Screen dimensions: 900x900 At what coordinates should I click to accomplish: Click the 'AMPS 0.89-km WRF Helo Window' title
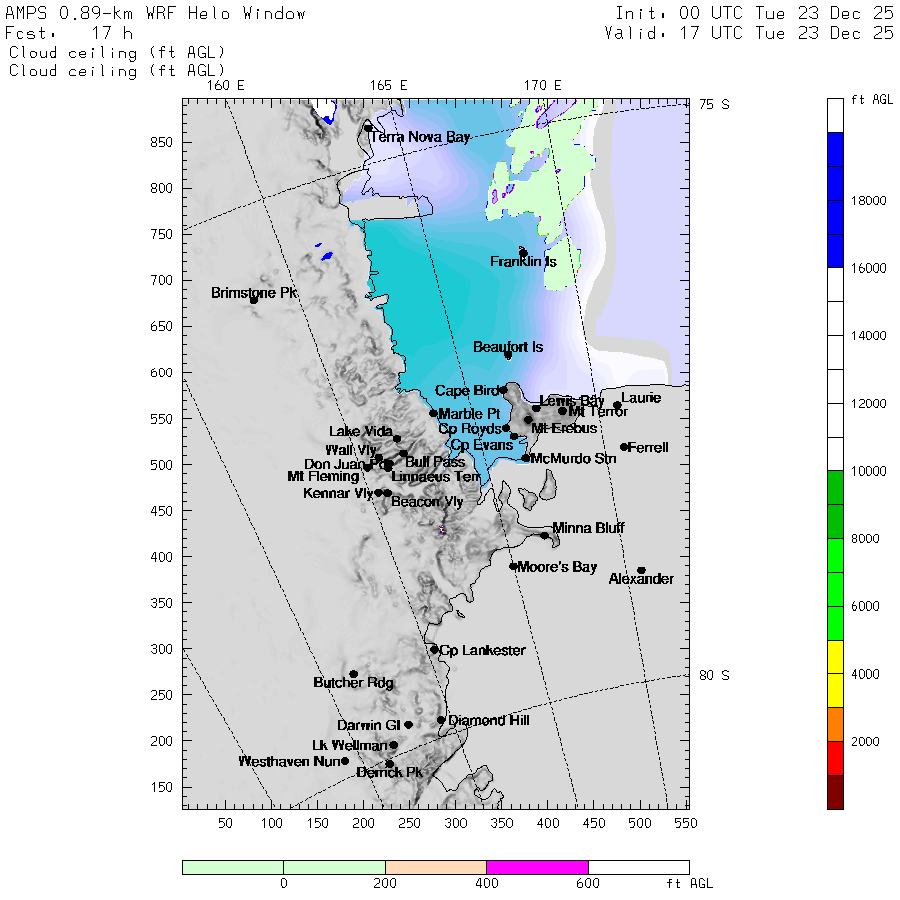155,13
